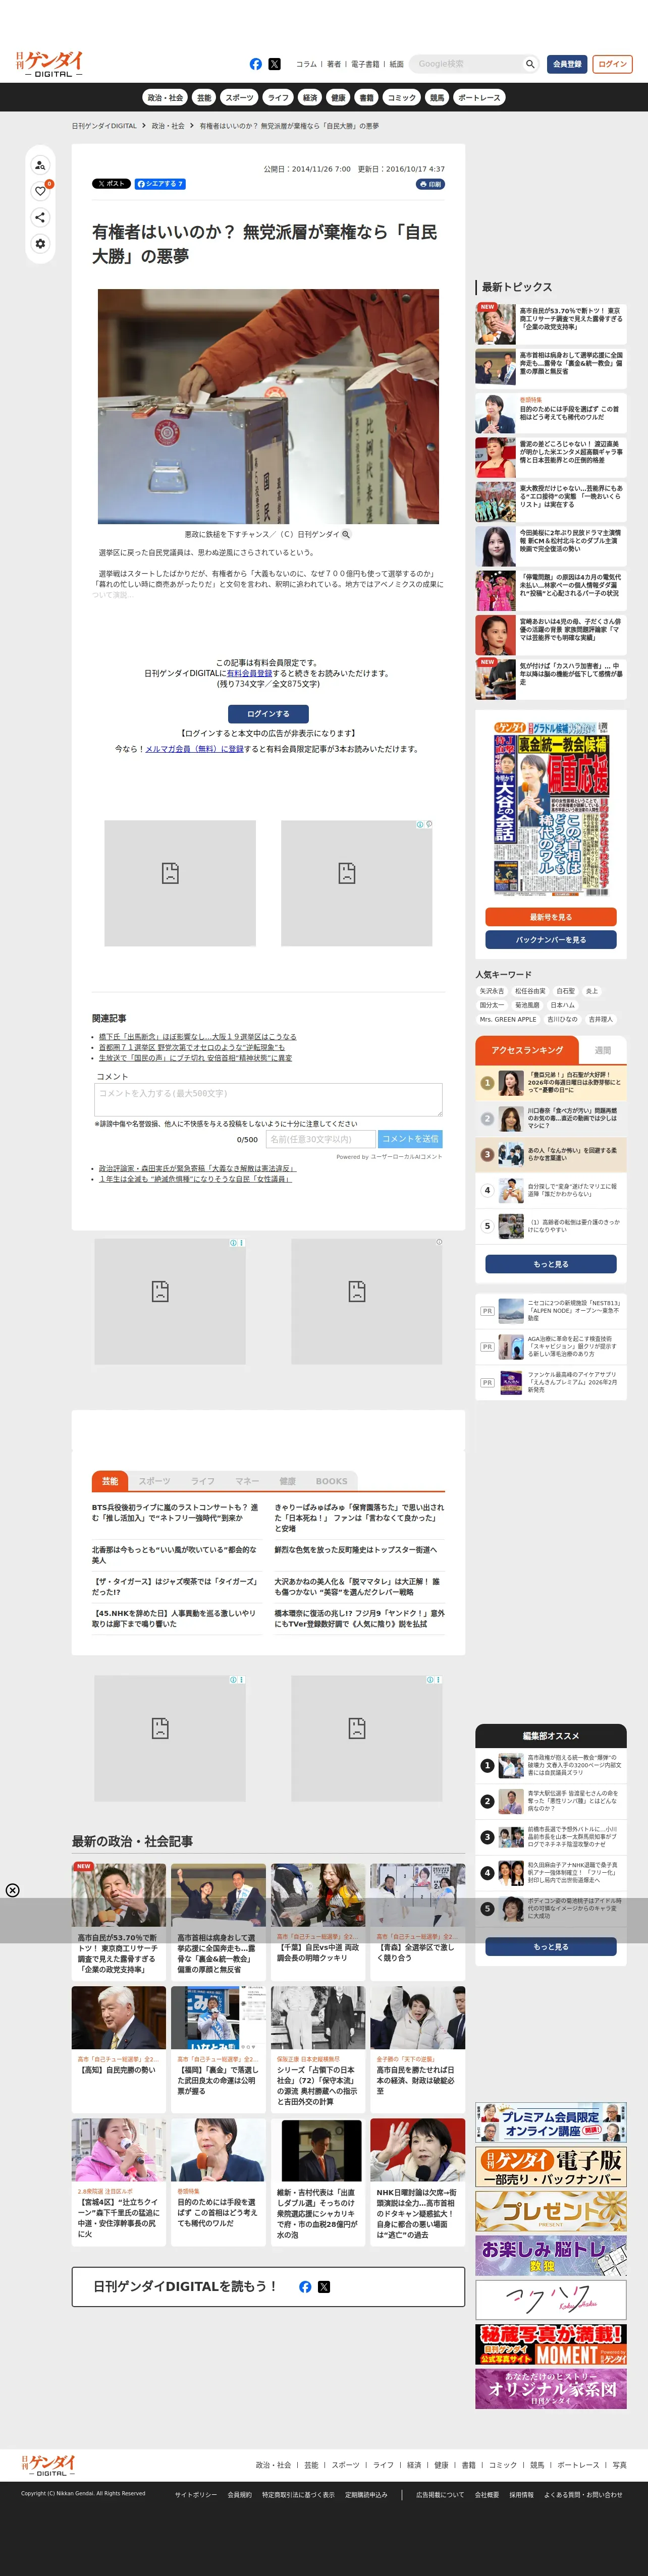Image resolution: width=648 pixels, height=2576 pixels.
Task: Open the 会社概要 link in the footer
Action: coord(487,2494)
